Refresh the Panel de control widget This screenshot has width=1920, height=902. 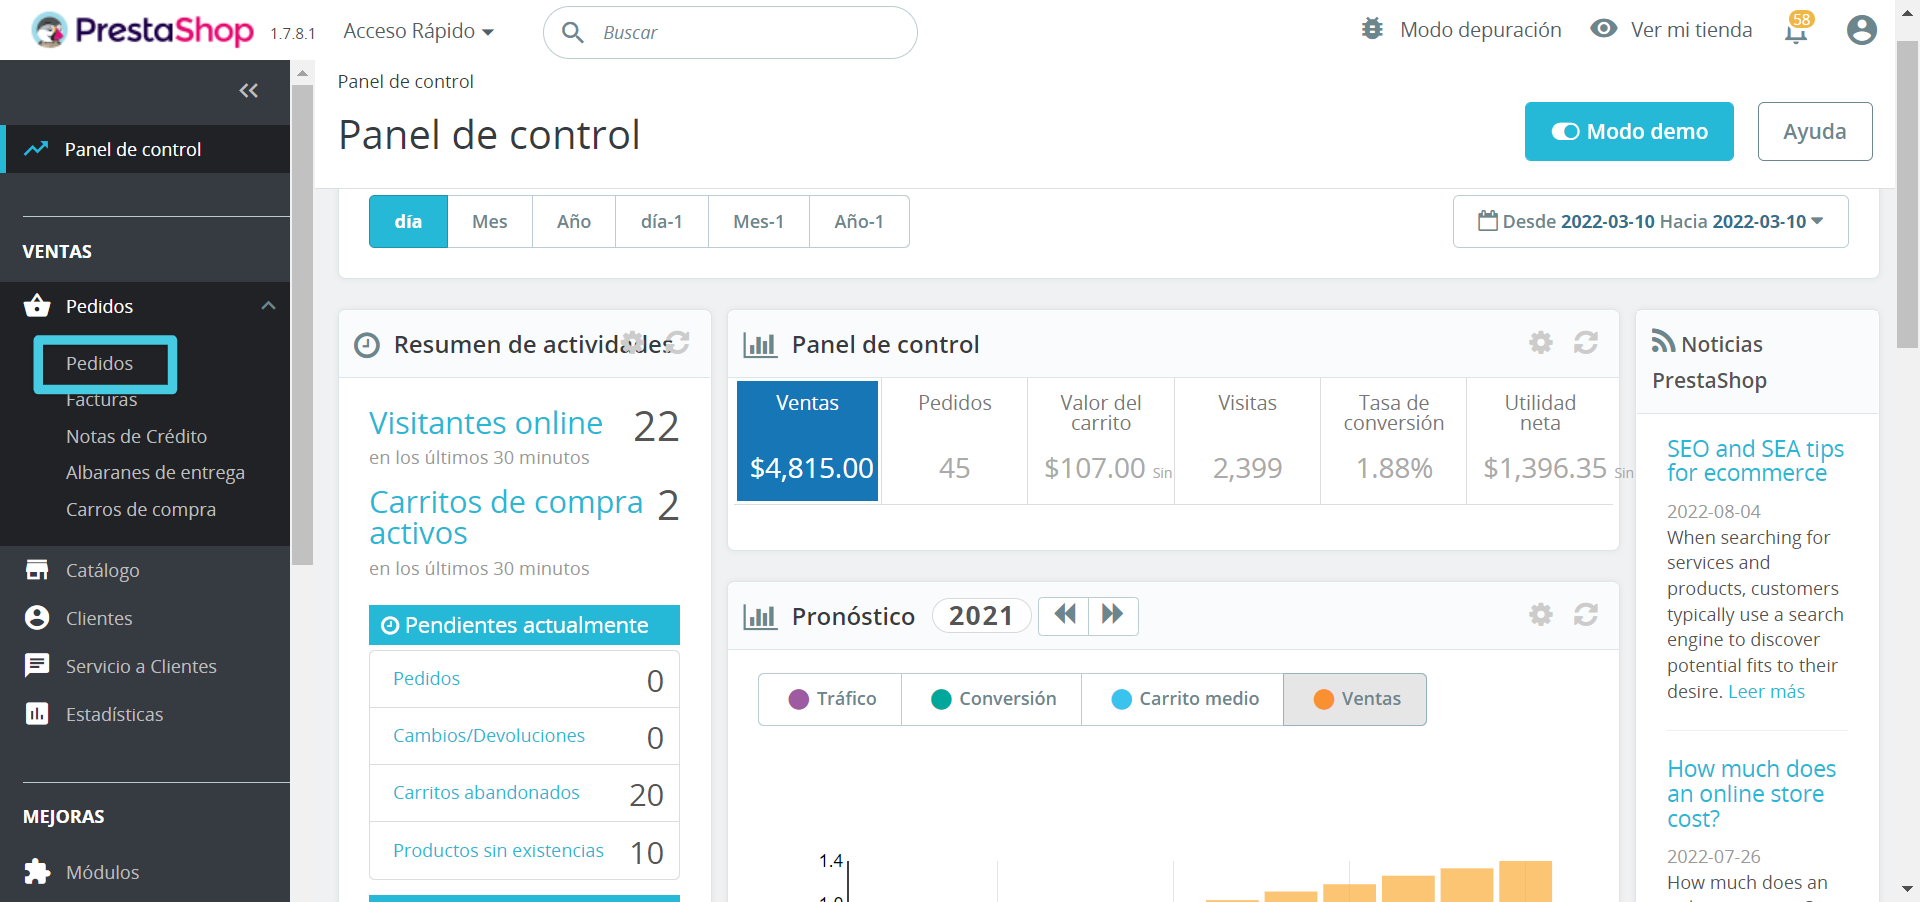pos(1586,343)
